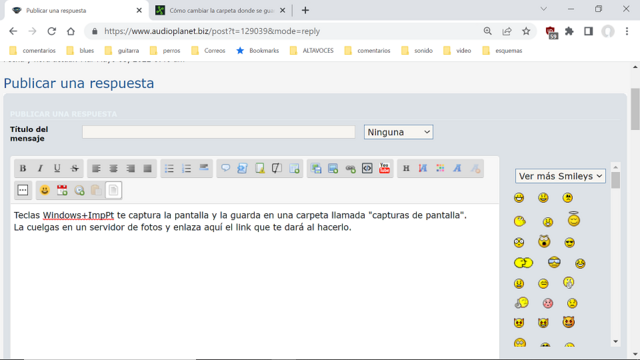Screen dimensions: 640x360
Task: Apply strikethrough formatting
Action: point(74,168)
